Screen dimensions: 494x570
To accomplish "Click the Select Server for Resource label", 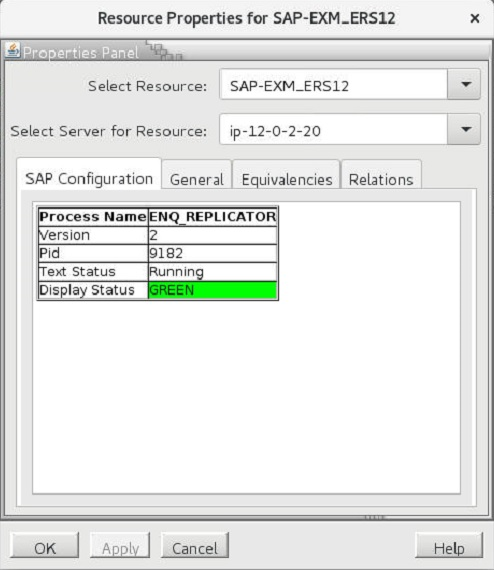I will (x=109, y=131).
